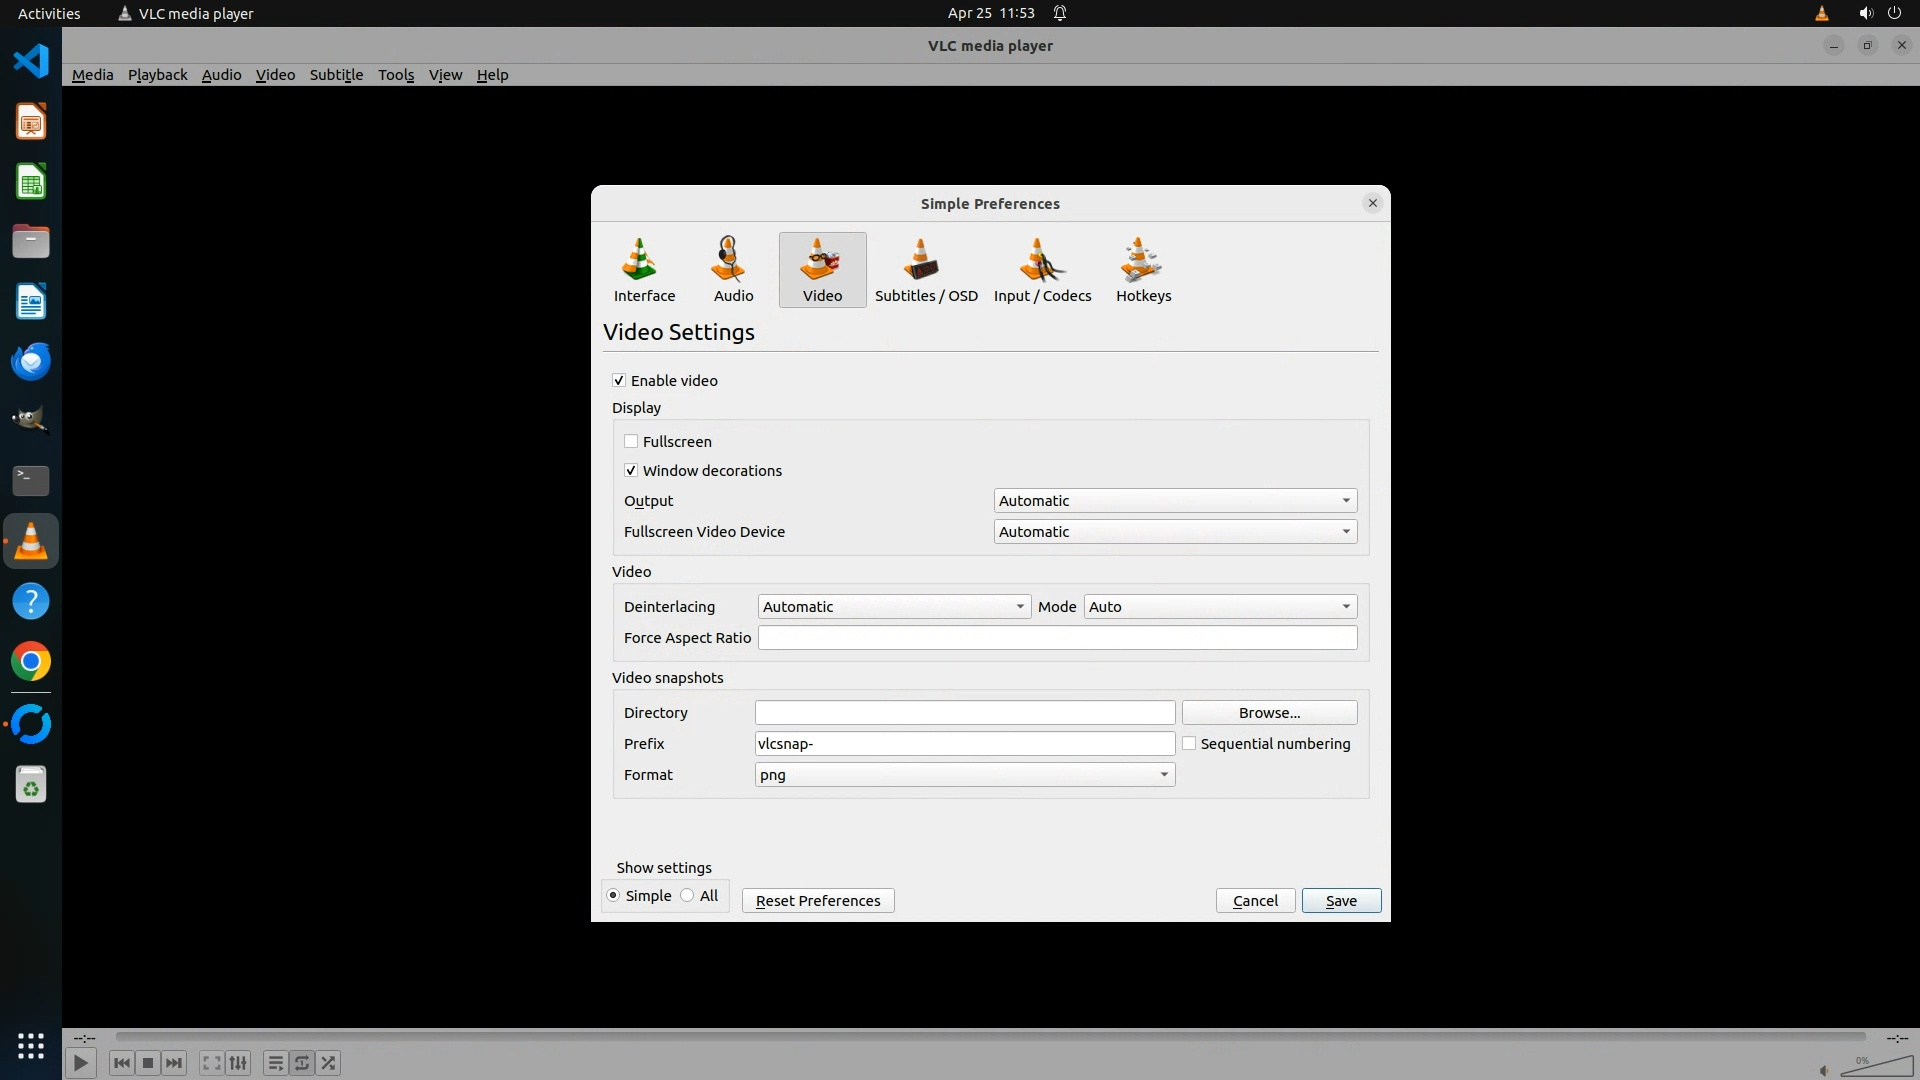Image resolution: width=1920 pixels, height=1080 pixels.
Task: Click the Force Aspect Ratio input field
Action: [x=1057, y=637]
